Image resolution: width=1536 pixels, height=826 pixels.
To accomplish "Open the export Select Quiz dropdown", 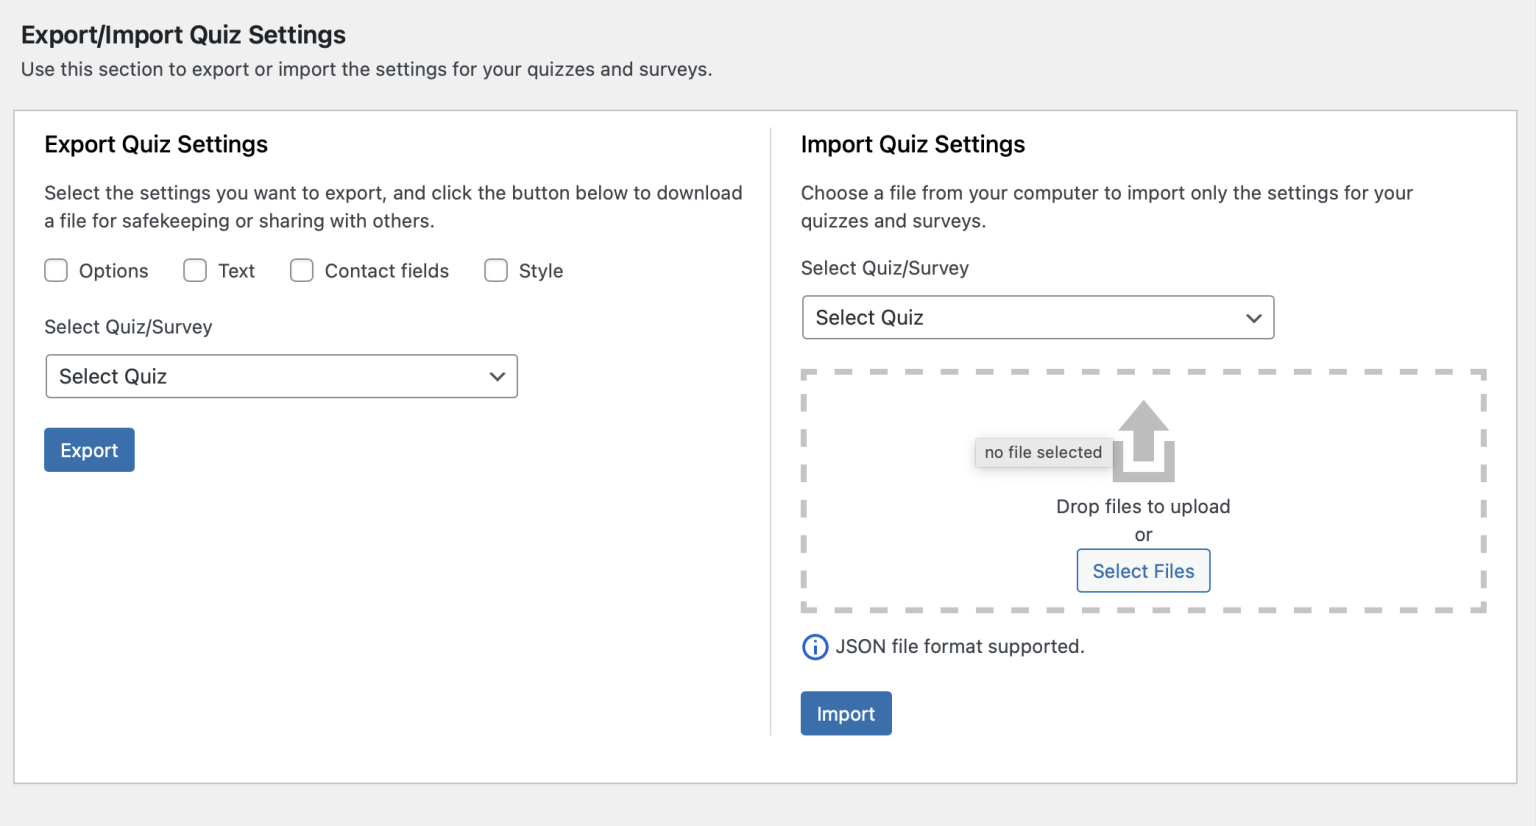I will (281, 376).
